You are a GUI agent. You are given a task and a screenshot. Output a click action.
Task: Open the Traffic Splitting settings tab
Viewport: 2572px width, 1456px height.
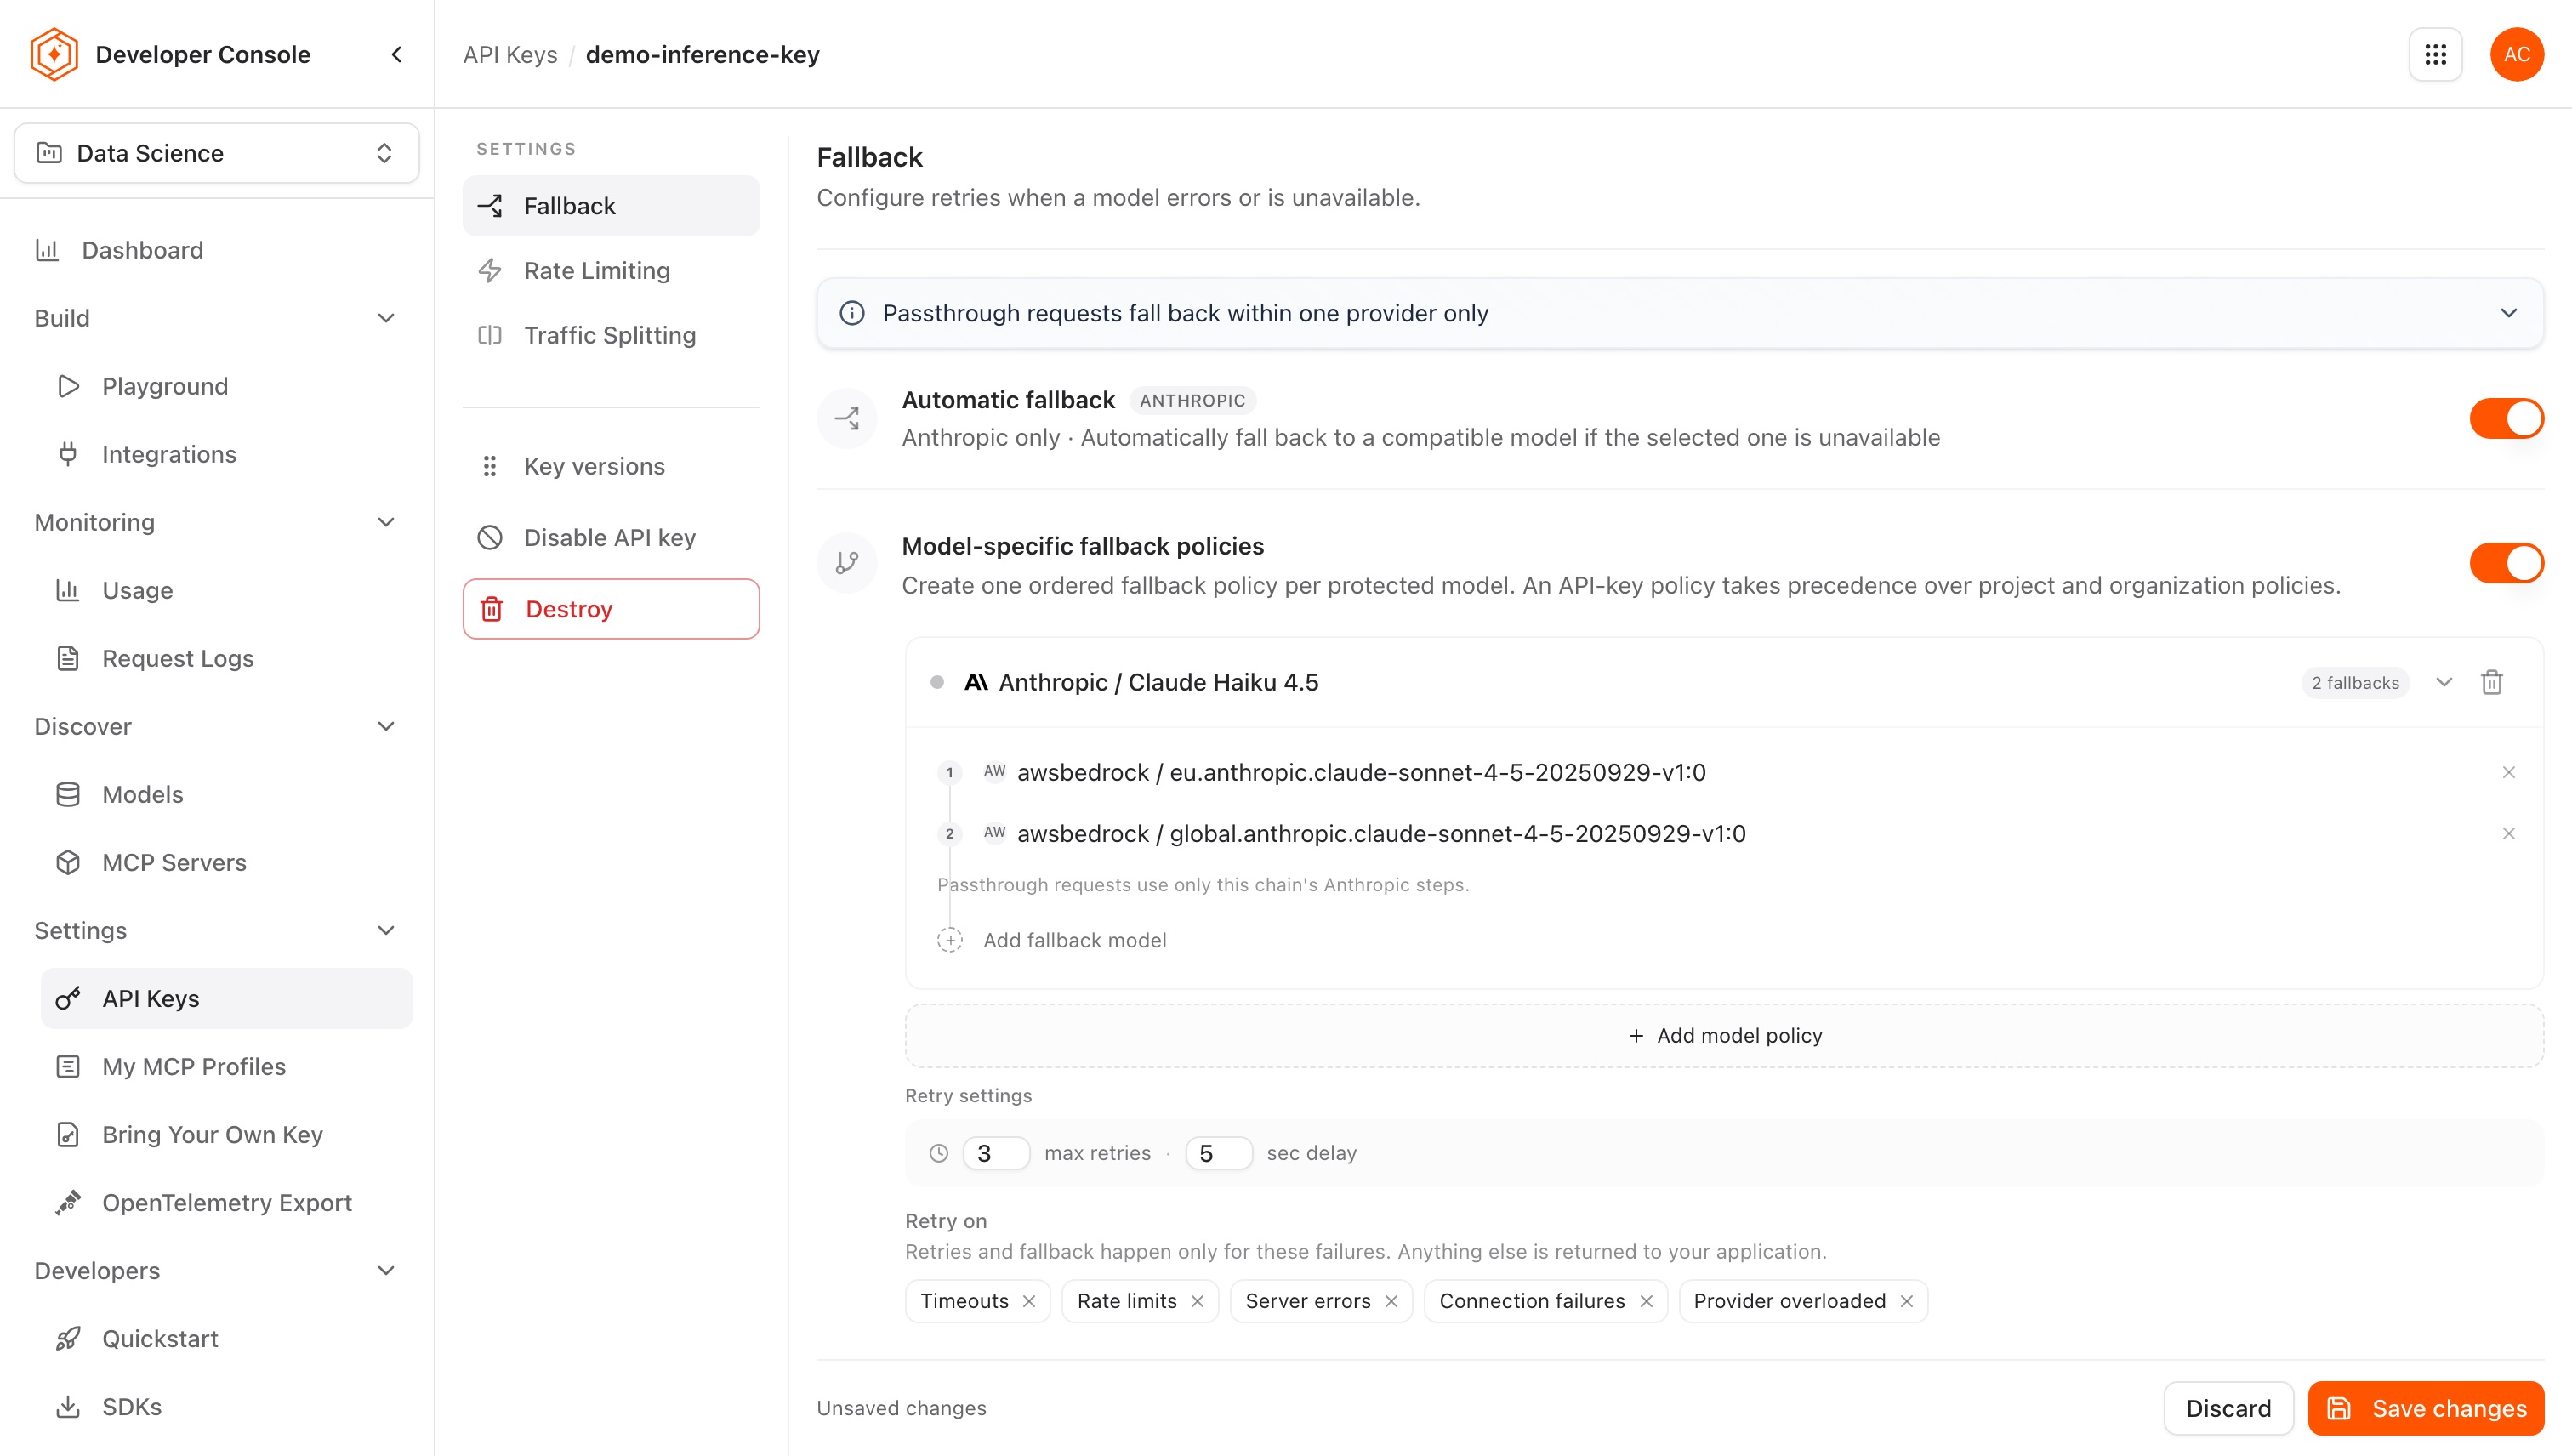click(x=611, y=335)
